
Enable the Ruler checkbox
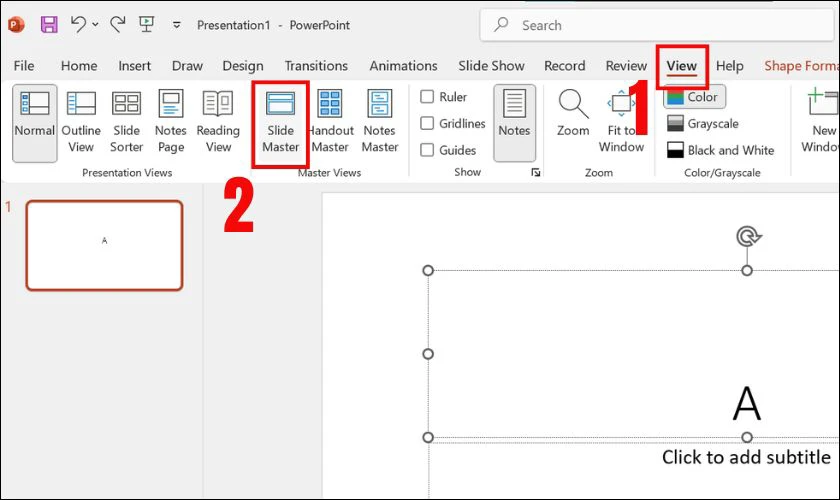pyautogui.click(x=427, y=96)
